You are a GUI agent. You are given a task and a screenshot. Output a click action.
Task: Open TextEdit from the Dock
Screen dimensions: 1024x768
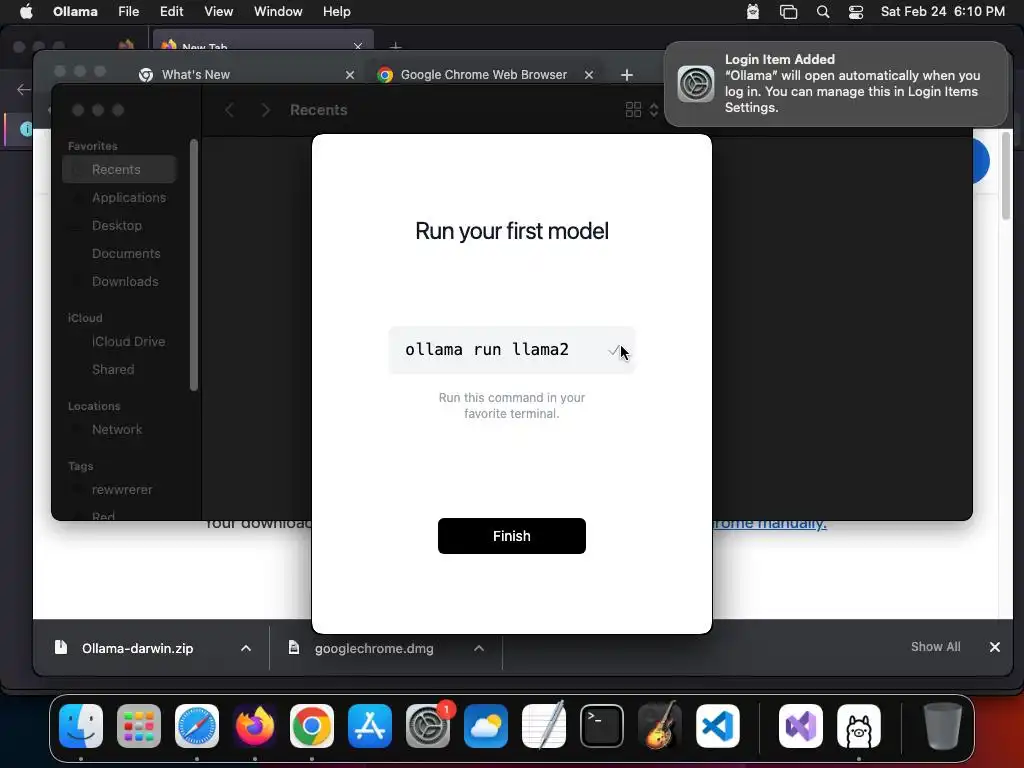click(x=543, y=726)
